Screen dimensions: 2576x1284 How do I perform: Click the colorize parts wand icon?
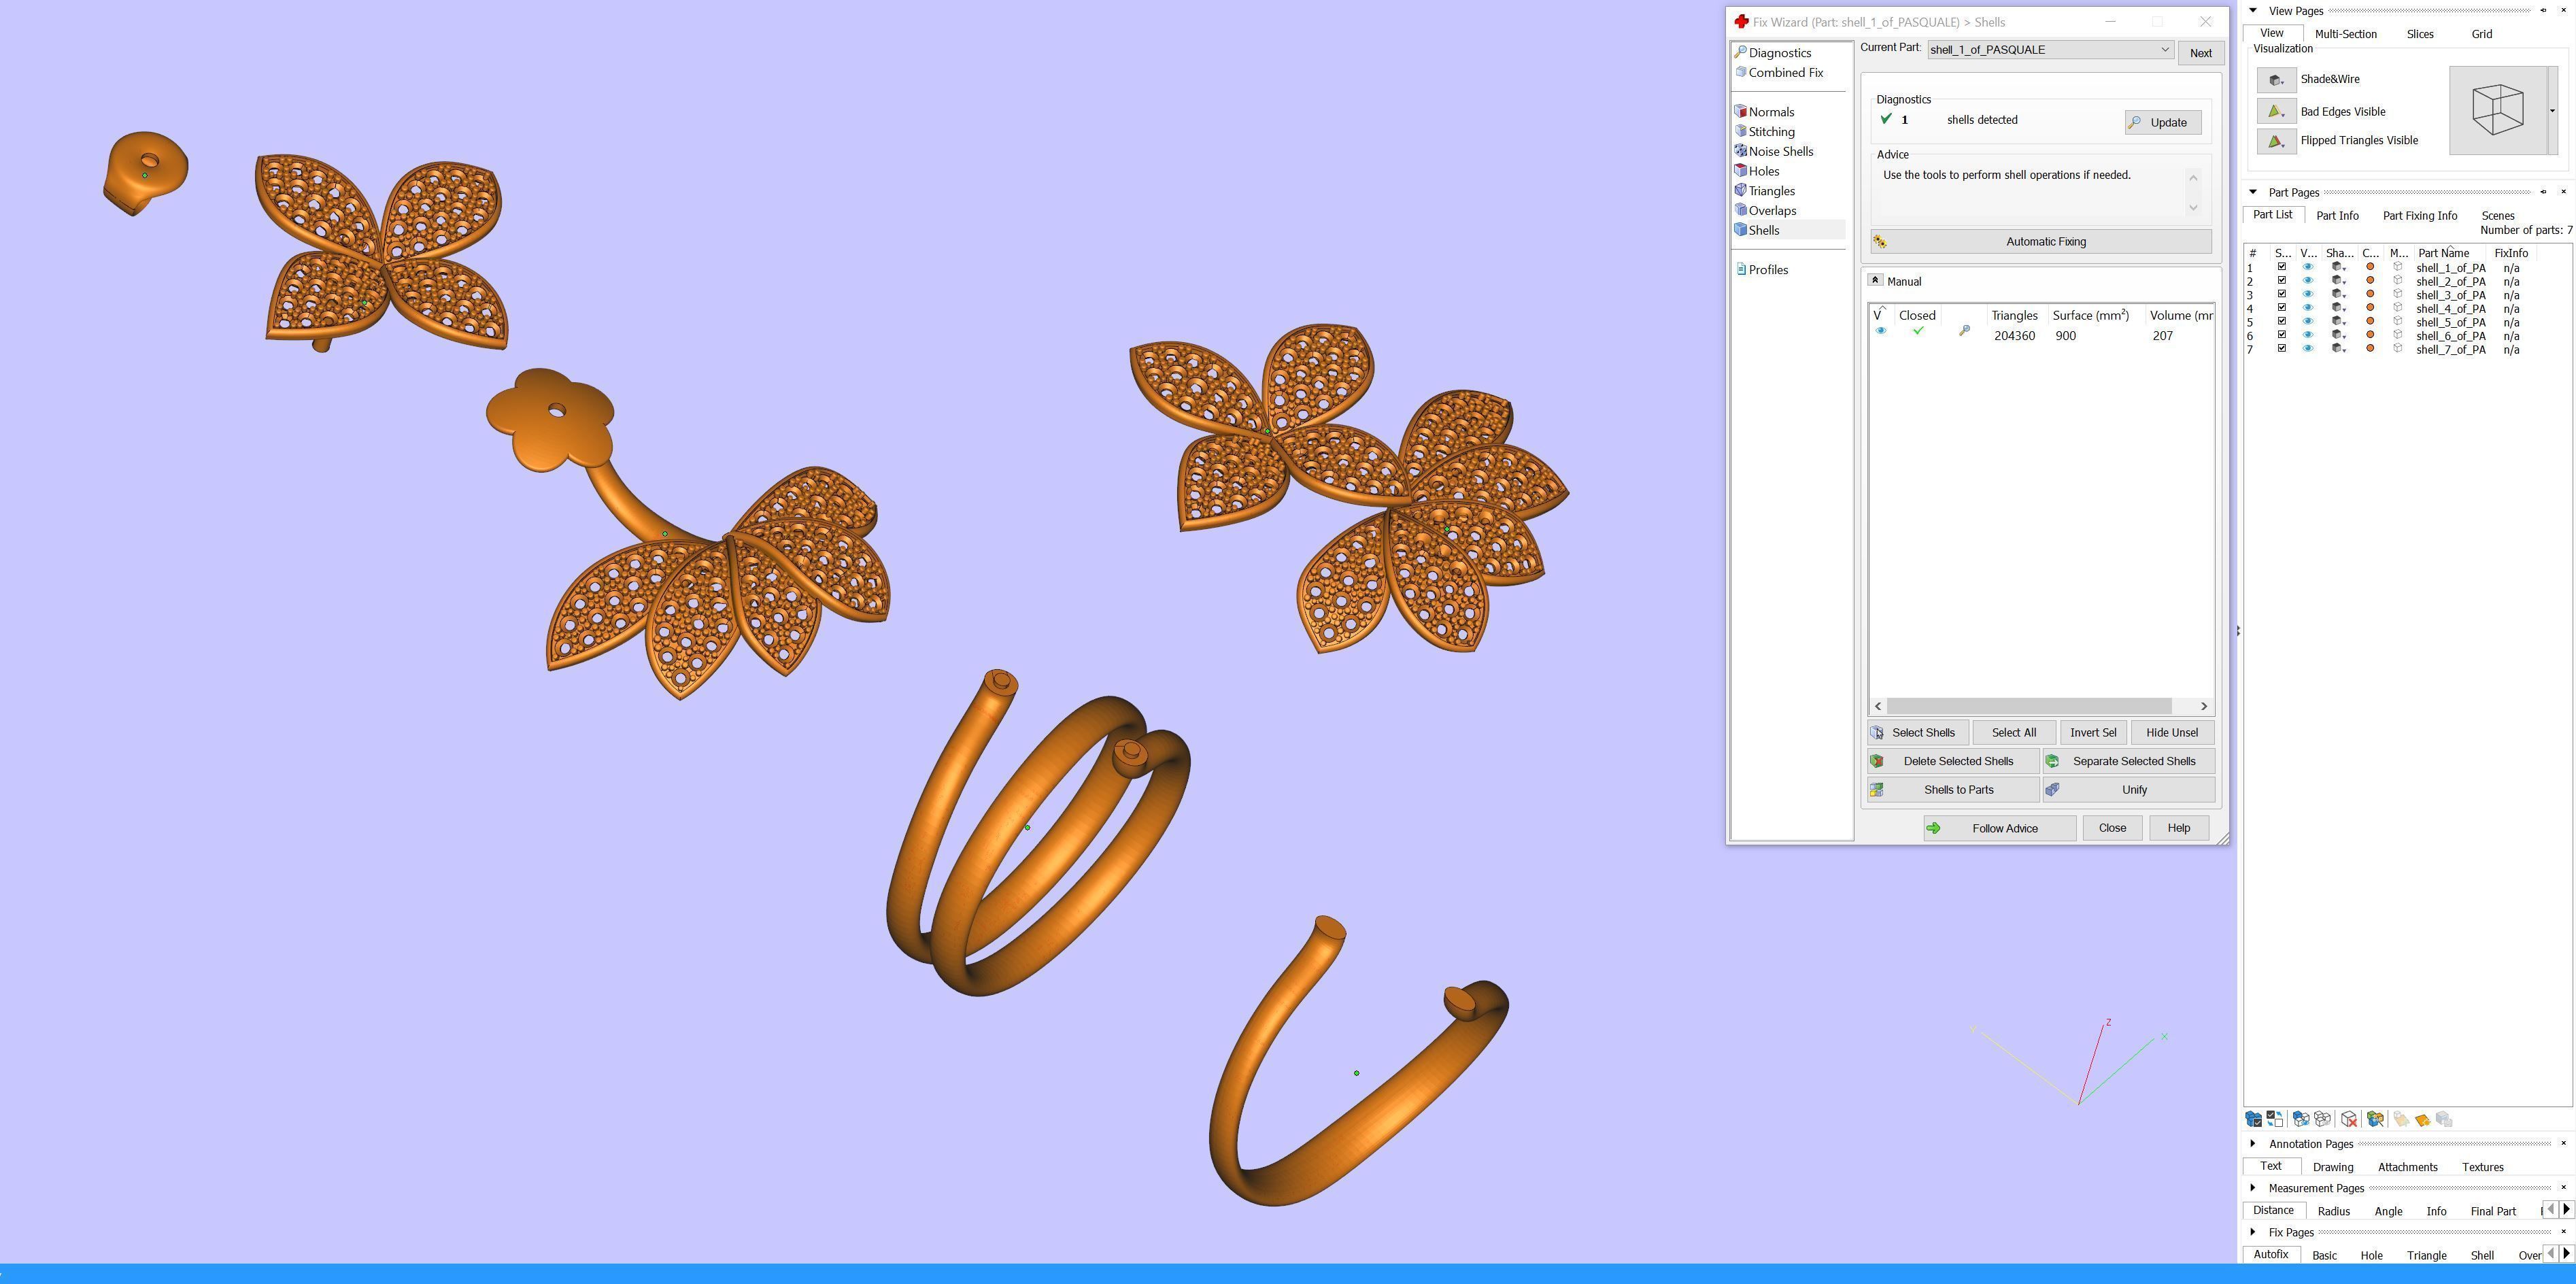pyautogui.click(x=2375, y=1119)
